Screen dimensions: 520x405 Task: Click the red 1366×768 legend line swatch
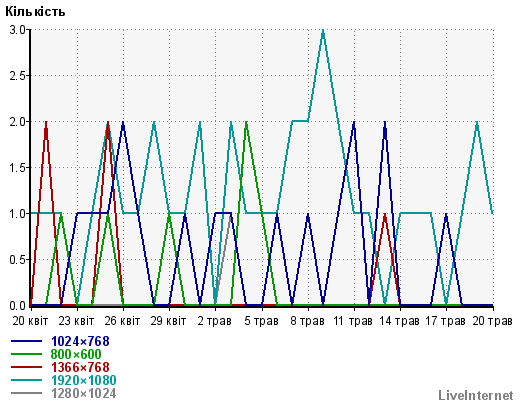point(26,367)
